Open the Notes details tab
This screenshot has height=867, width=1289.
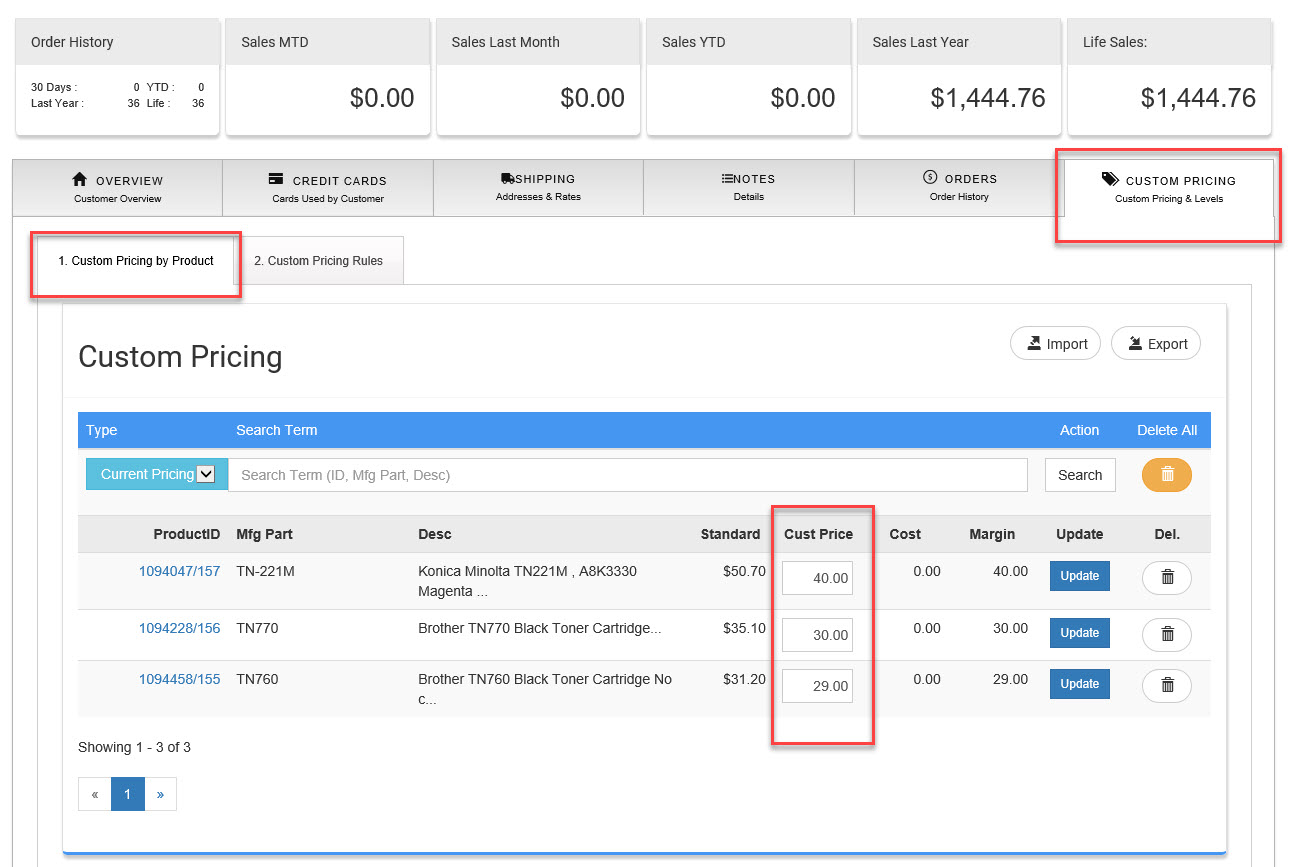click(748, 187)
